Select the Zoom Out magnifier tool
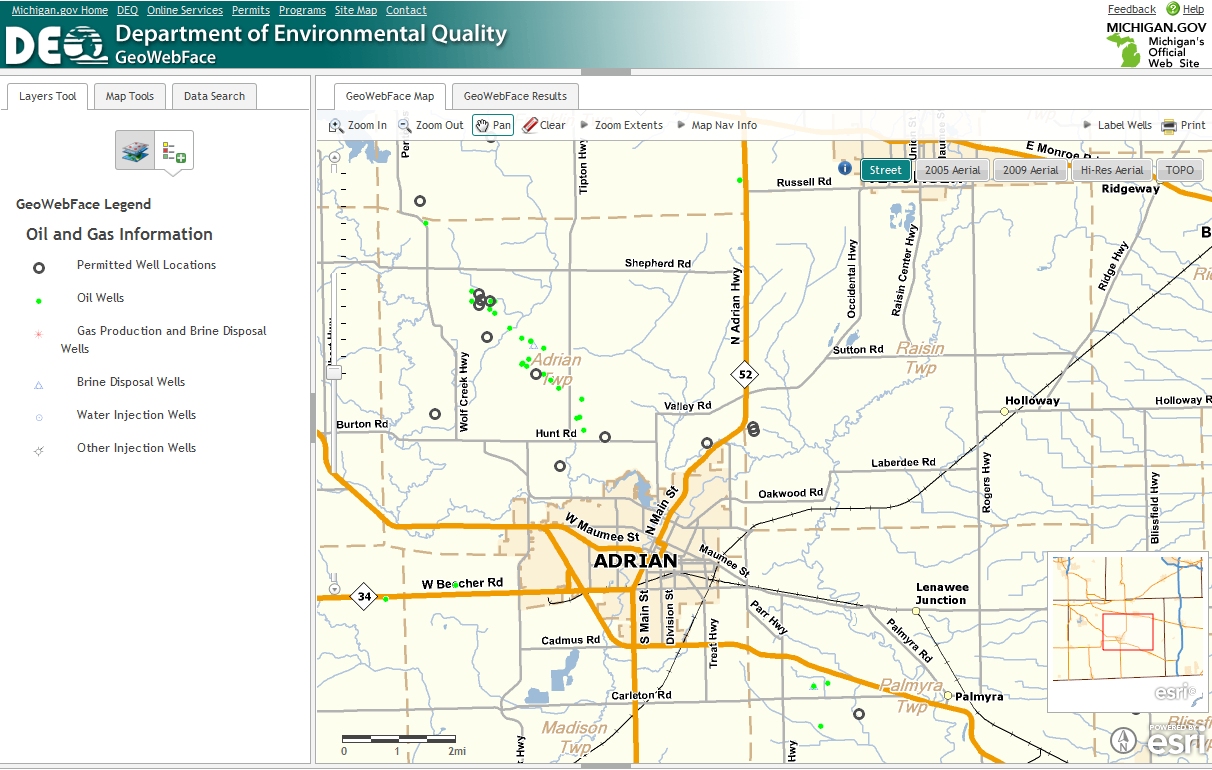The image size is (1212, 770). (430, 125)
